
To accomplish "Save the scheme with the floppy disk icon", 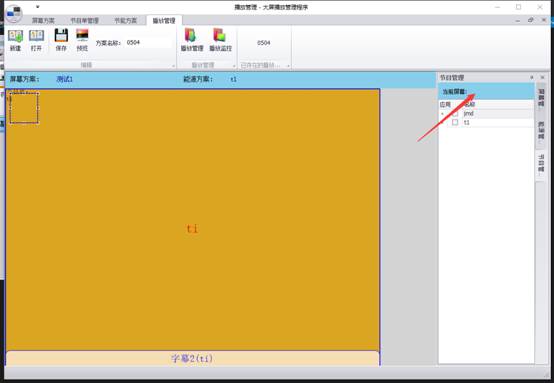I will tap(61, 40).
